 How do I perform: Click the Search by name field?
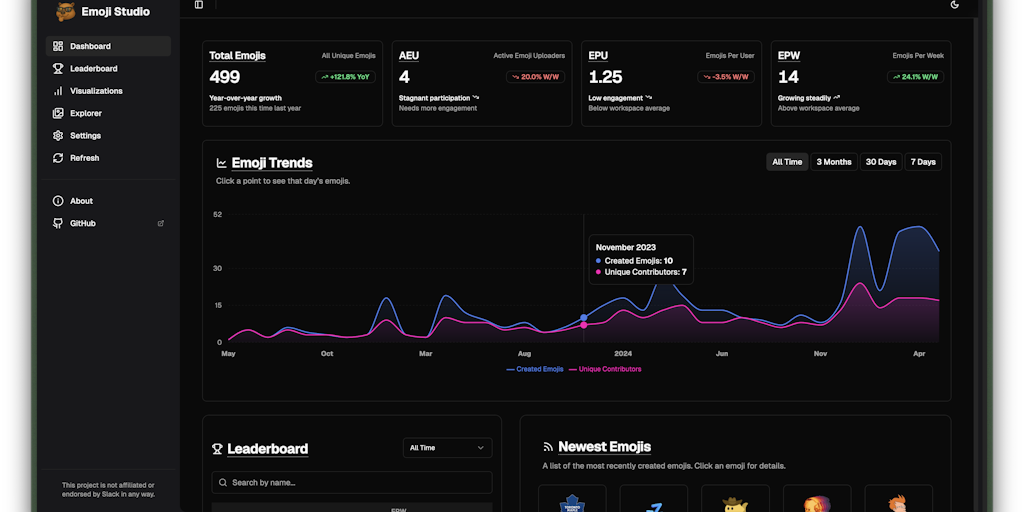click(x=352, y=483)
